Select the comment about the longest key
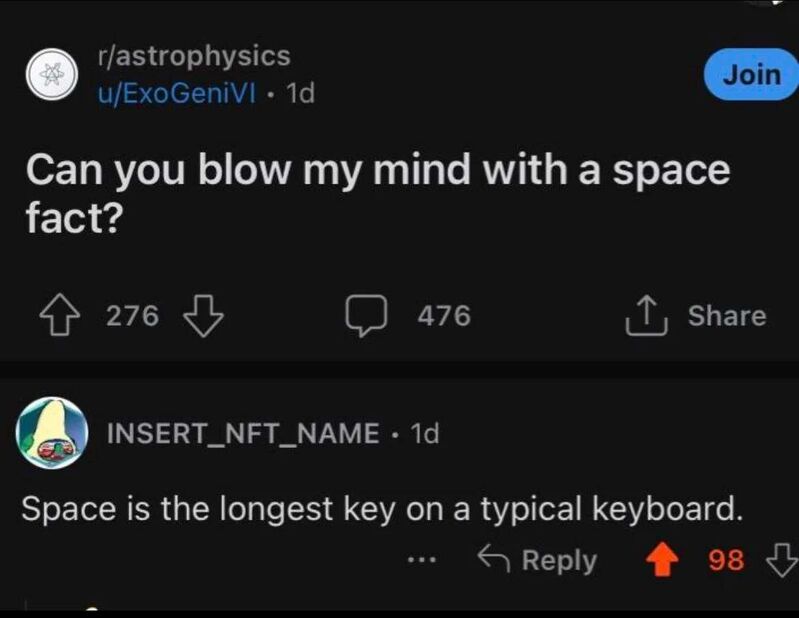The width and height of the screenshot is (799, 618). click(382, 508)
